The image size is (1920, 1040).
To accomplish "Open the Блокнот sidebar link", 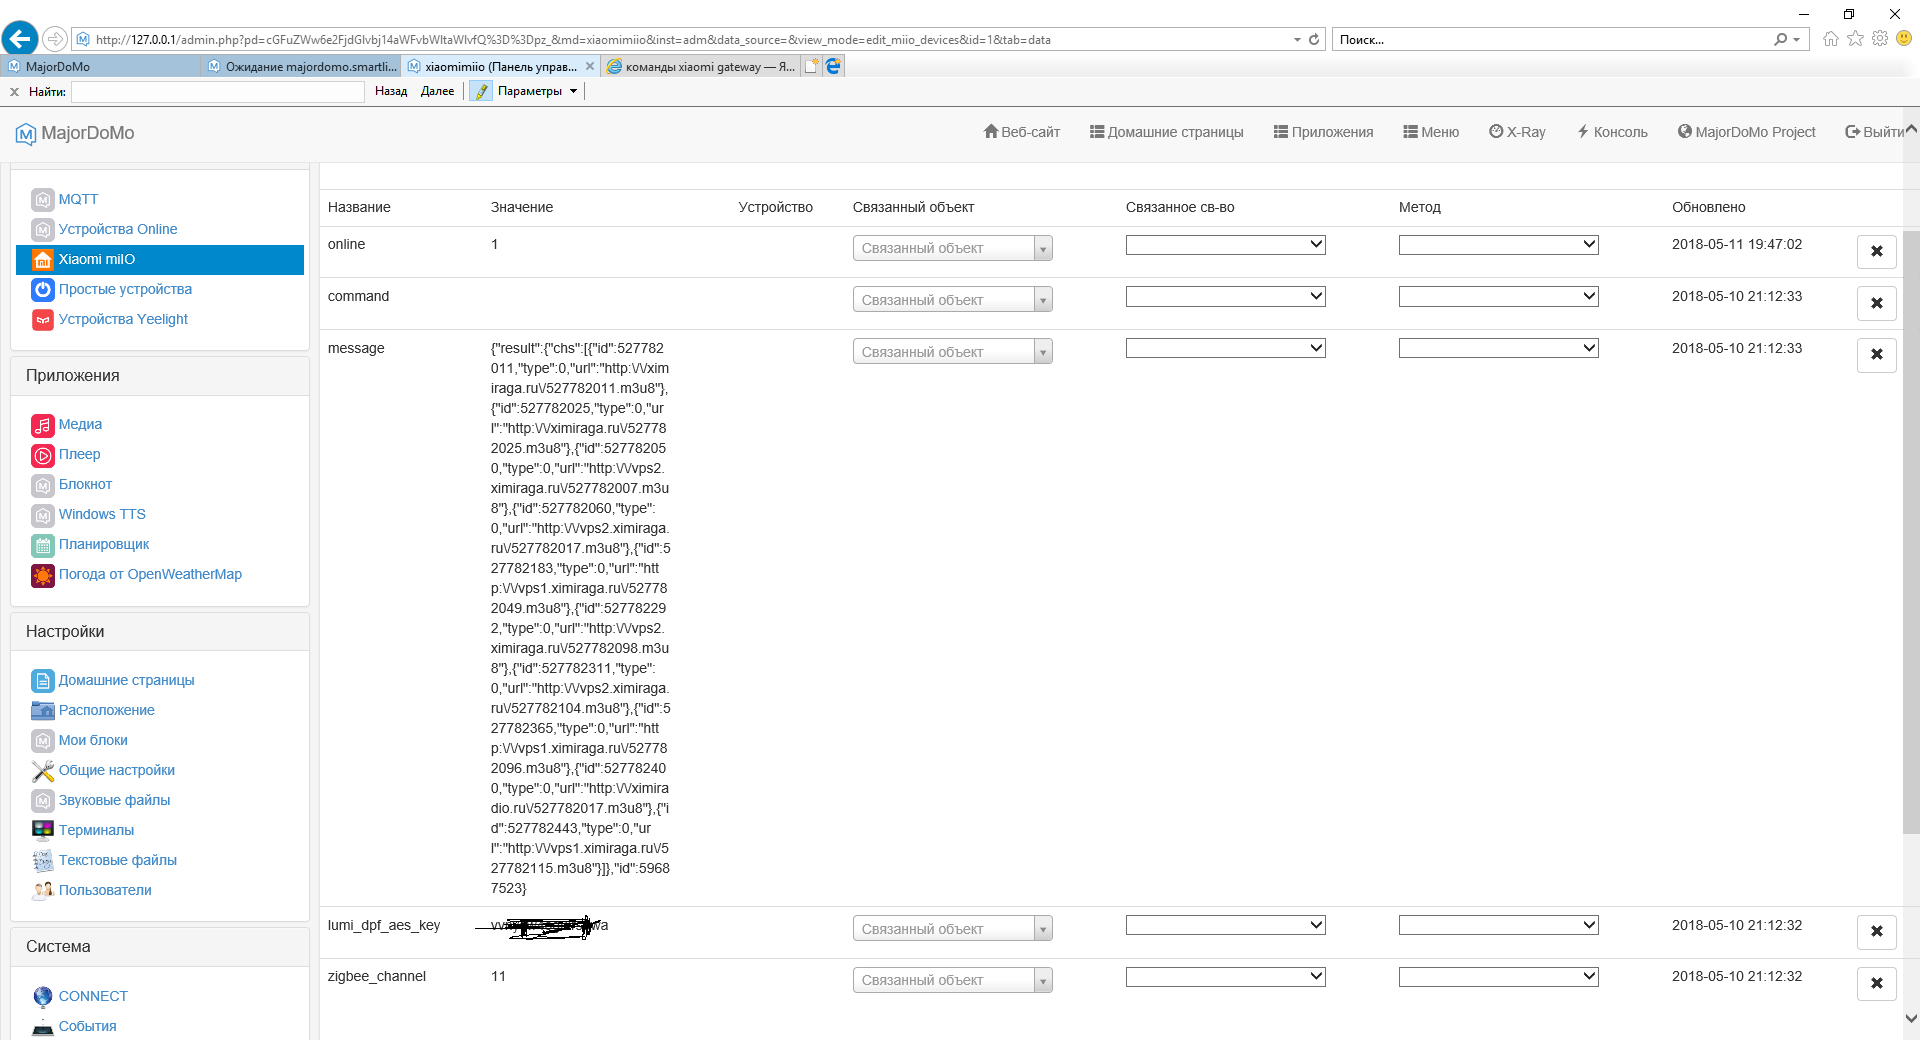I will (x=85, y=484).
